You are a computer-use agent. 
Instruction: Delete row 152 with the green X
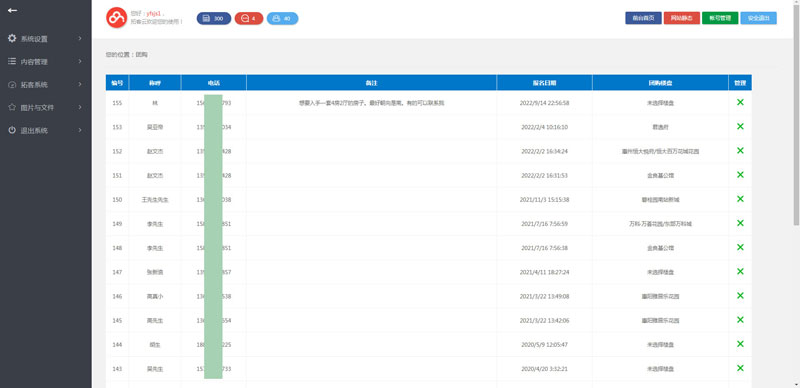(740, 151)
